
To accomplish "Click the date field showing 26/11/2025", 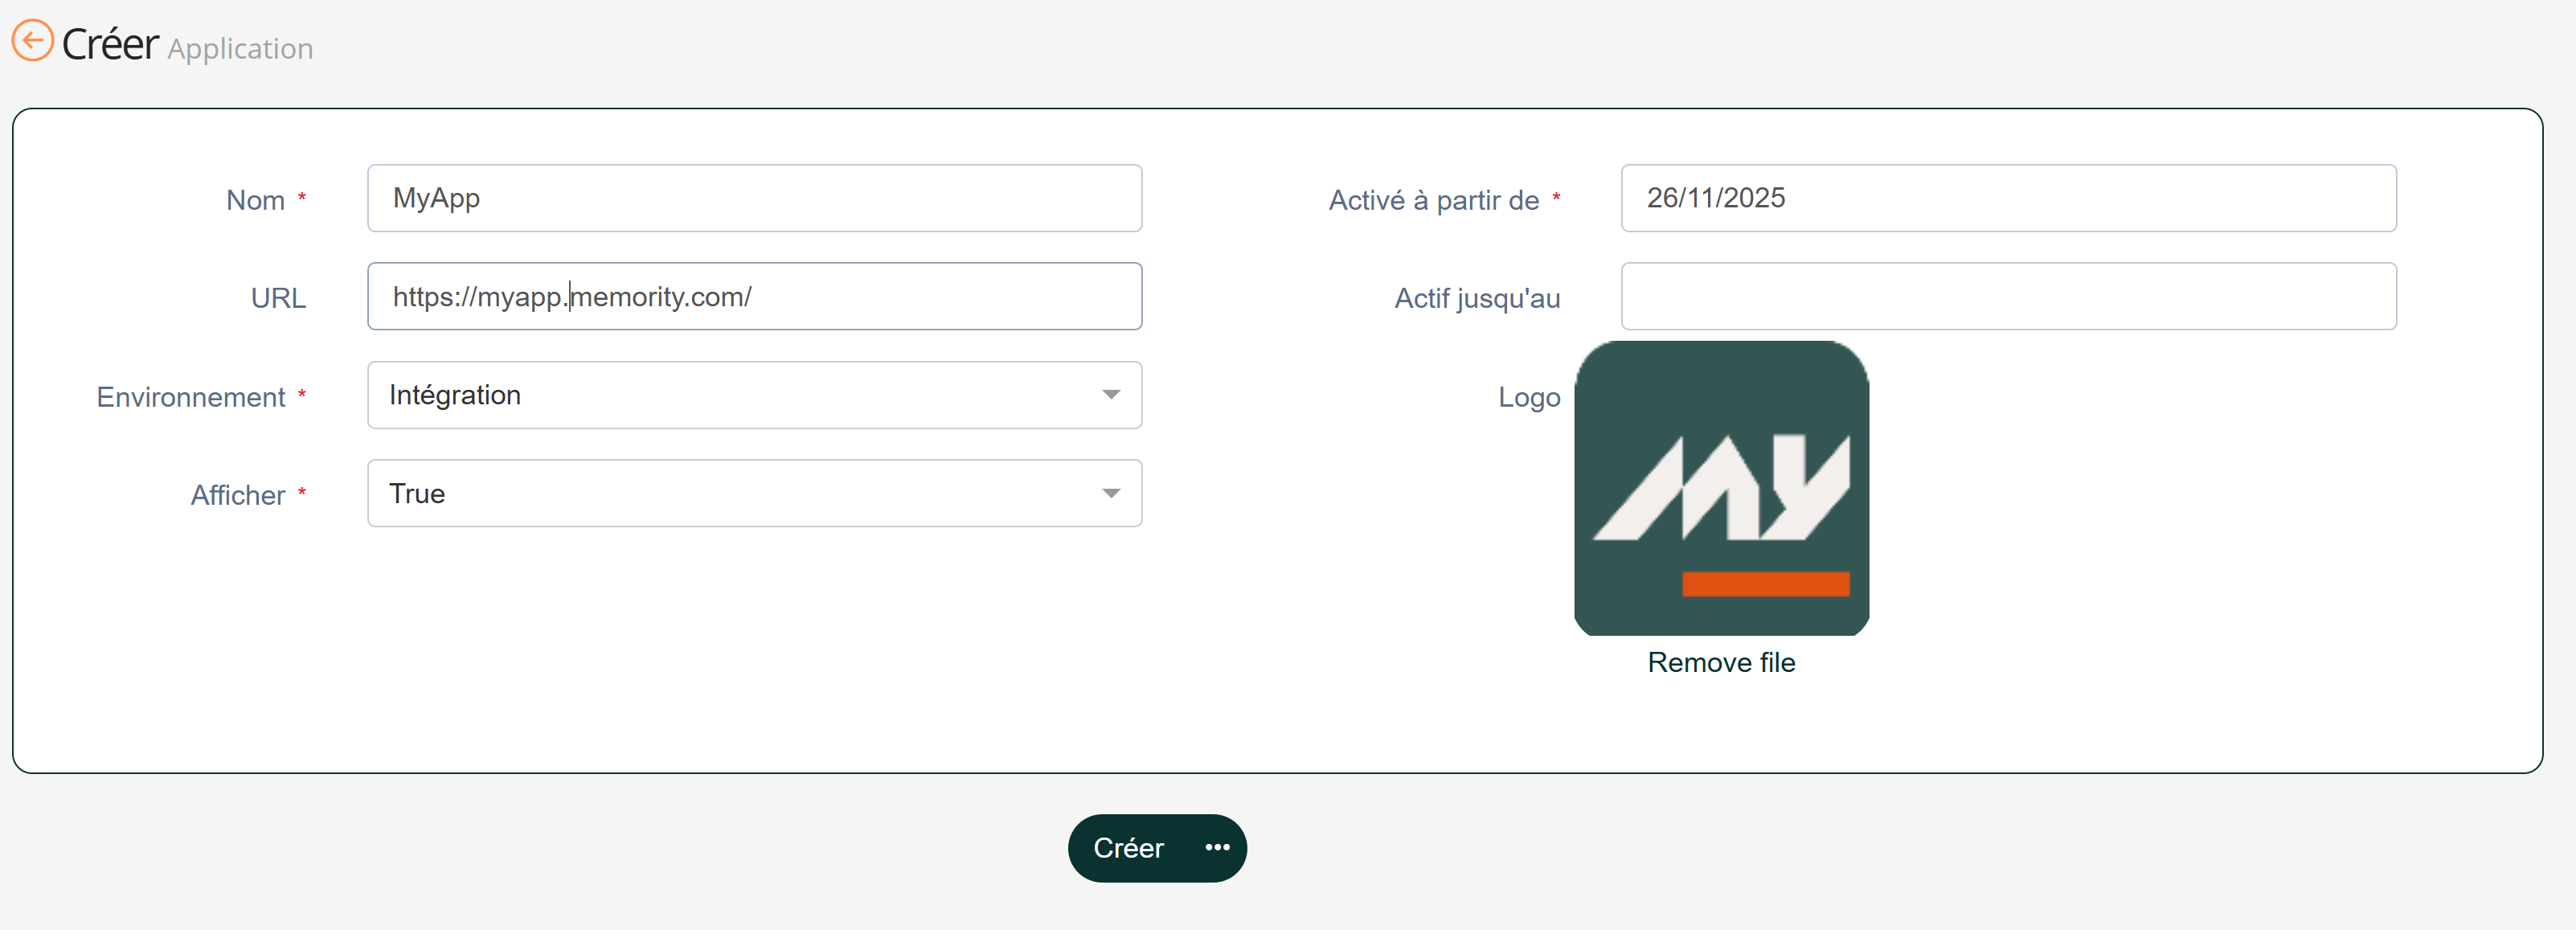I will pos(2008,198).
